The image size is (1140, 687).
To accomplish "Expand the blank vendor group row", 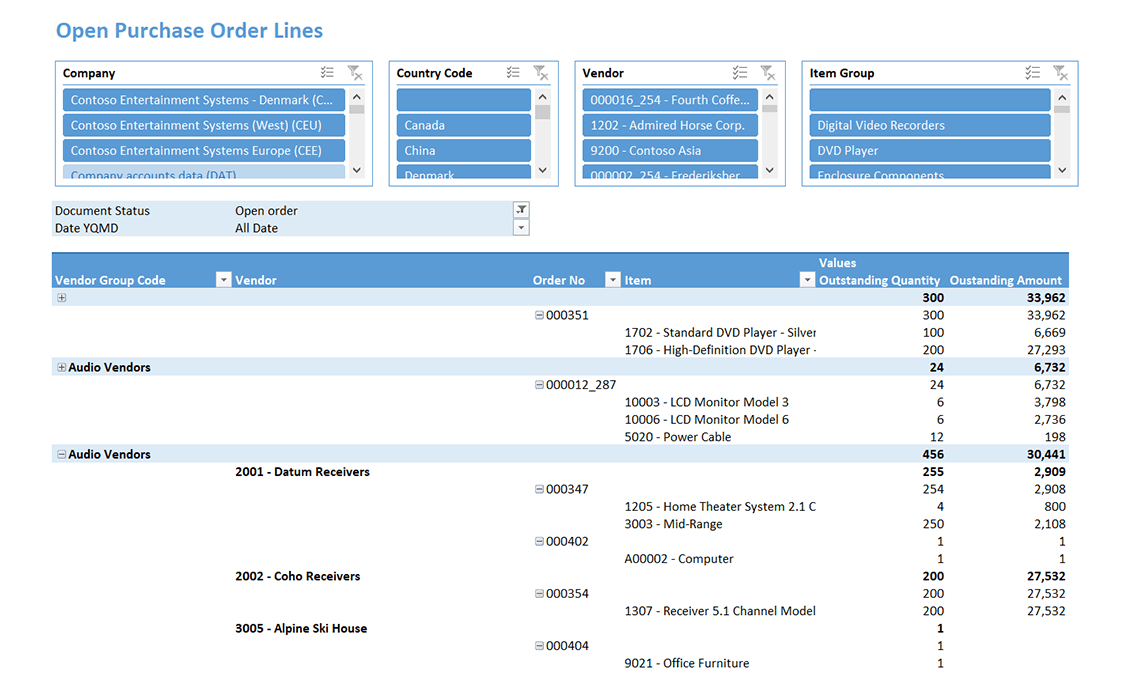I will coord(62,298).
